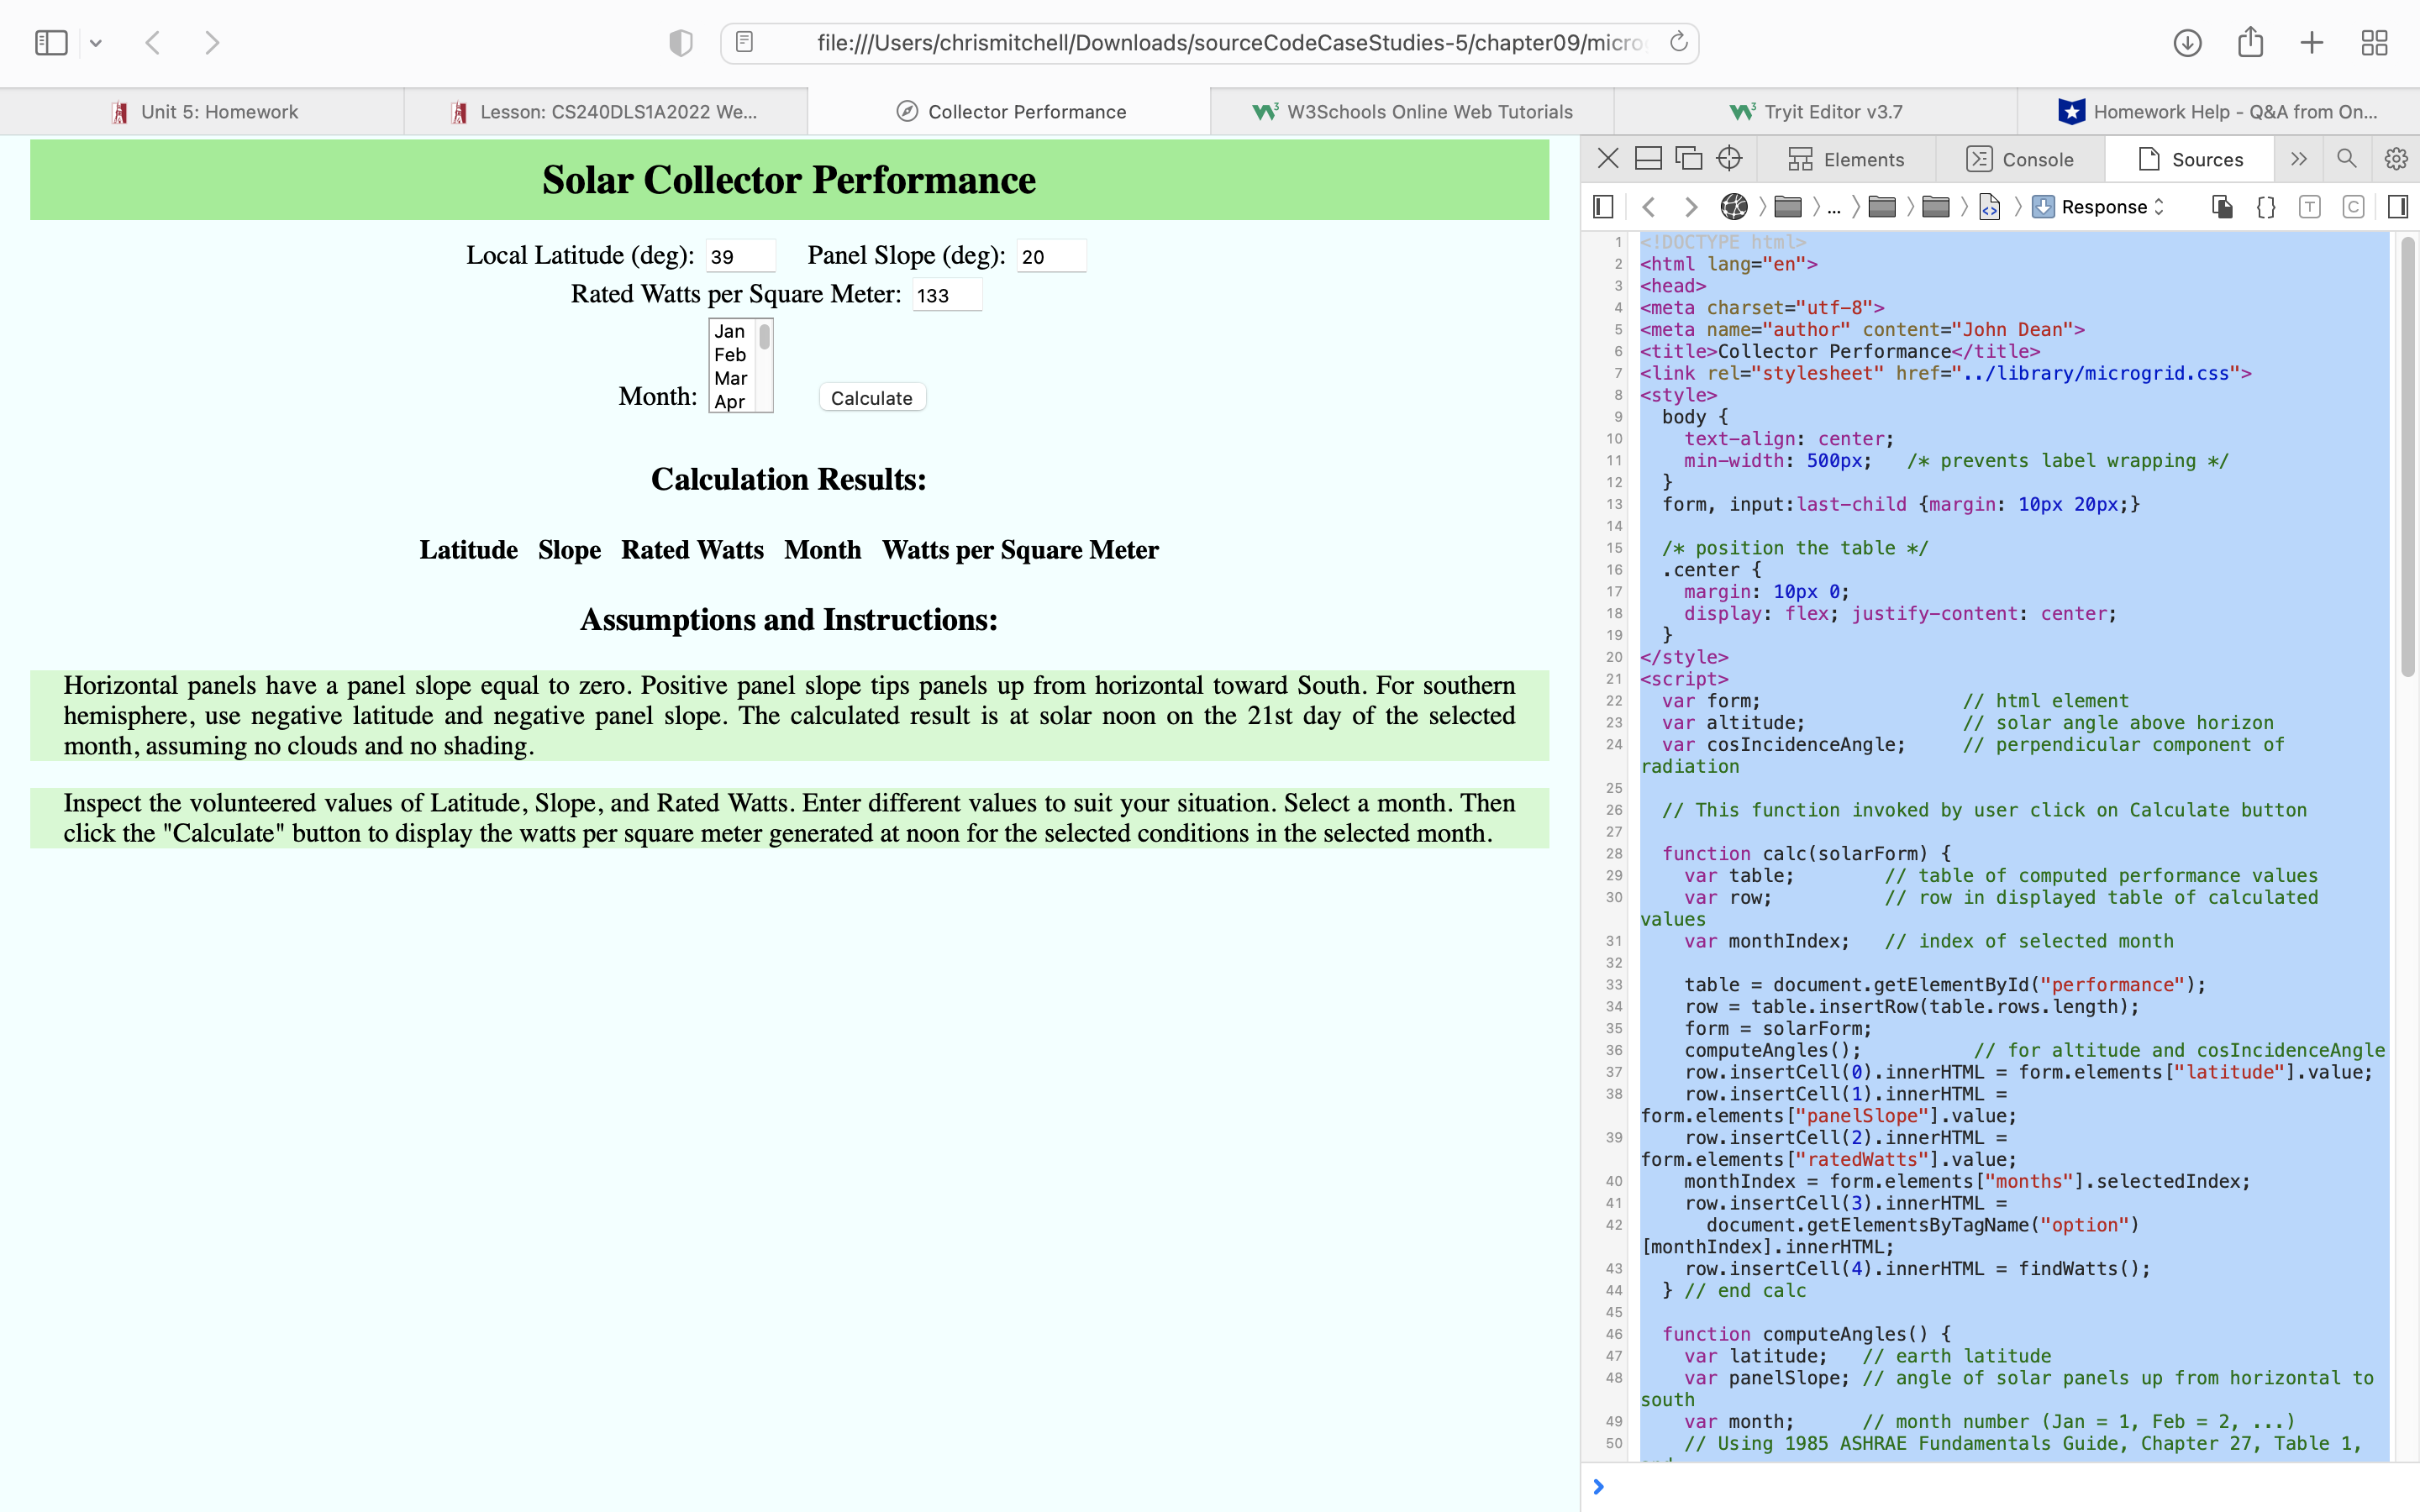Toggle the inspector navigation sidebar
The image size is (2420, 1512).
pyautogui.click(x=1603, y=207)
